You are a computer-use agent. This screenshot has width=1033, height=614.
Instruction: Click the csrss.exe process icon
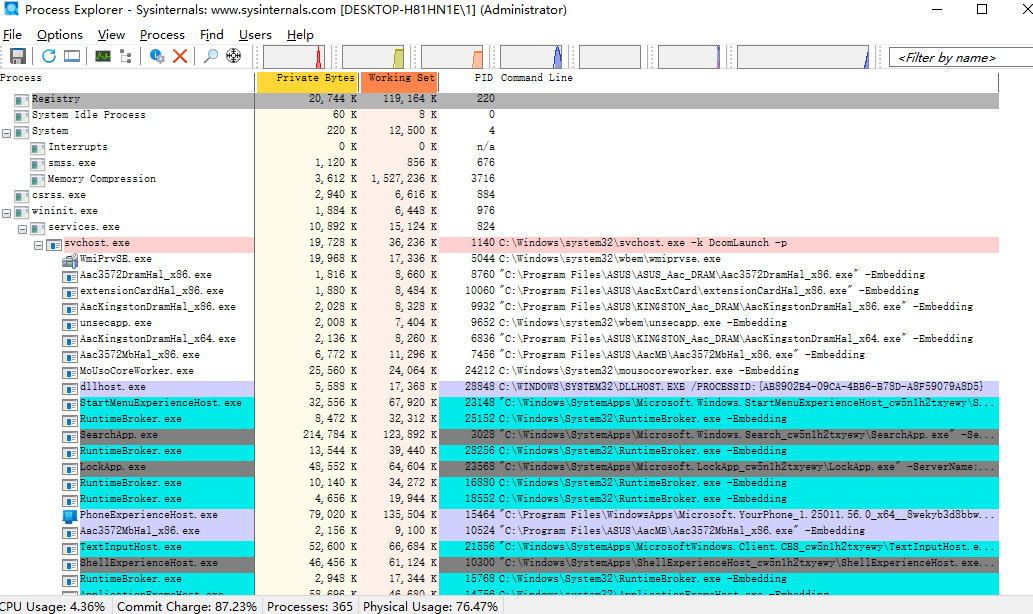pyautogui.click(x=22, y=197)
